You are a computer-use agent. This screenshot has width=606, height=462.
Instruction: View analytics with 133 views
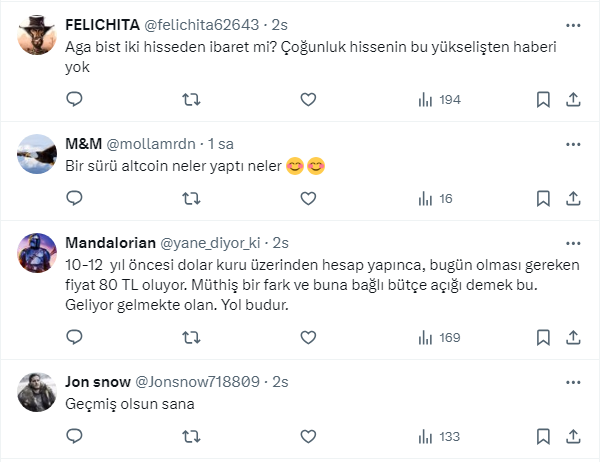[438, 436]
